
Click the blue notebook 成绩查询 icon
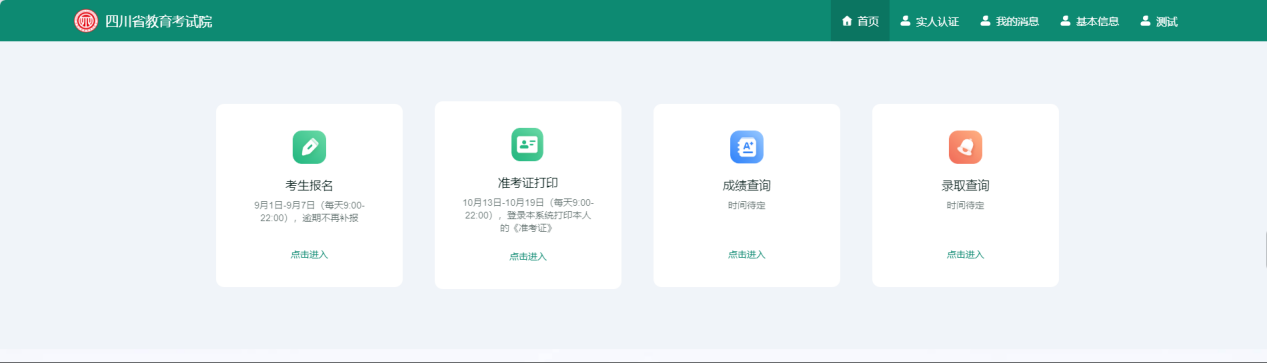tap(746, 147)
